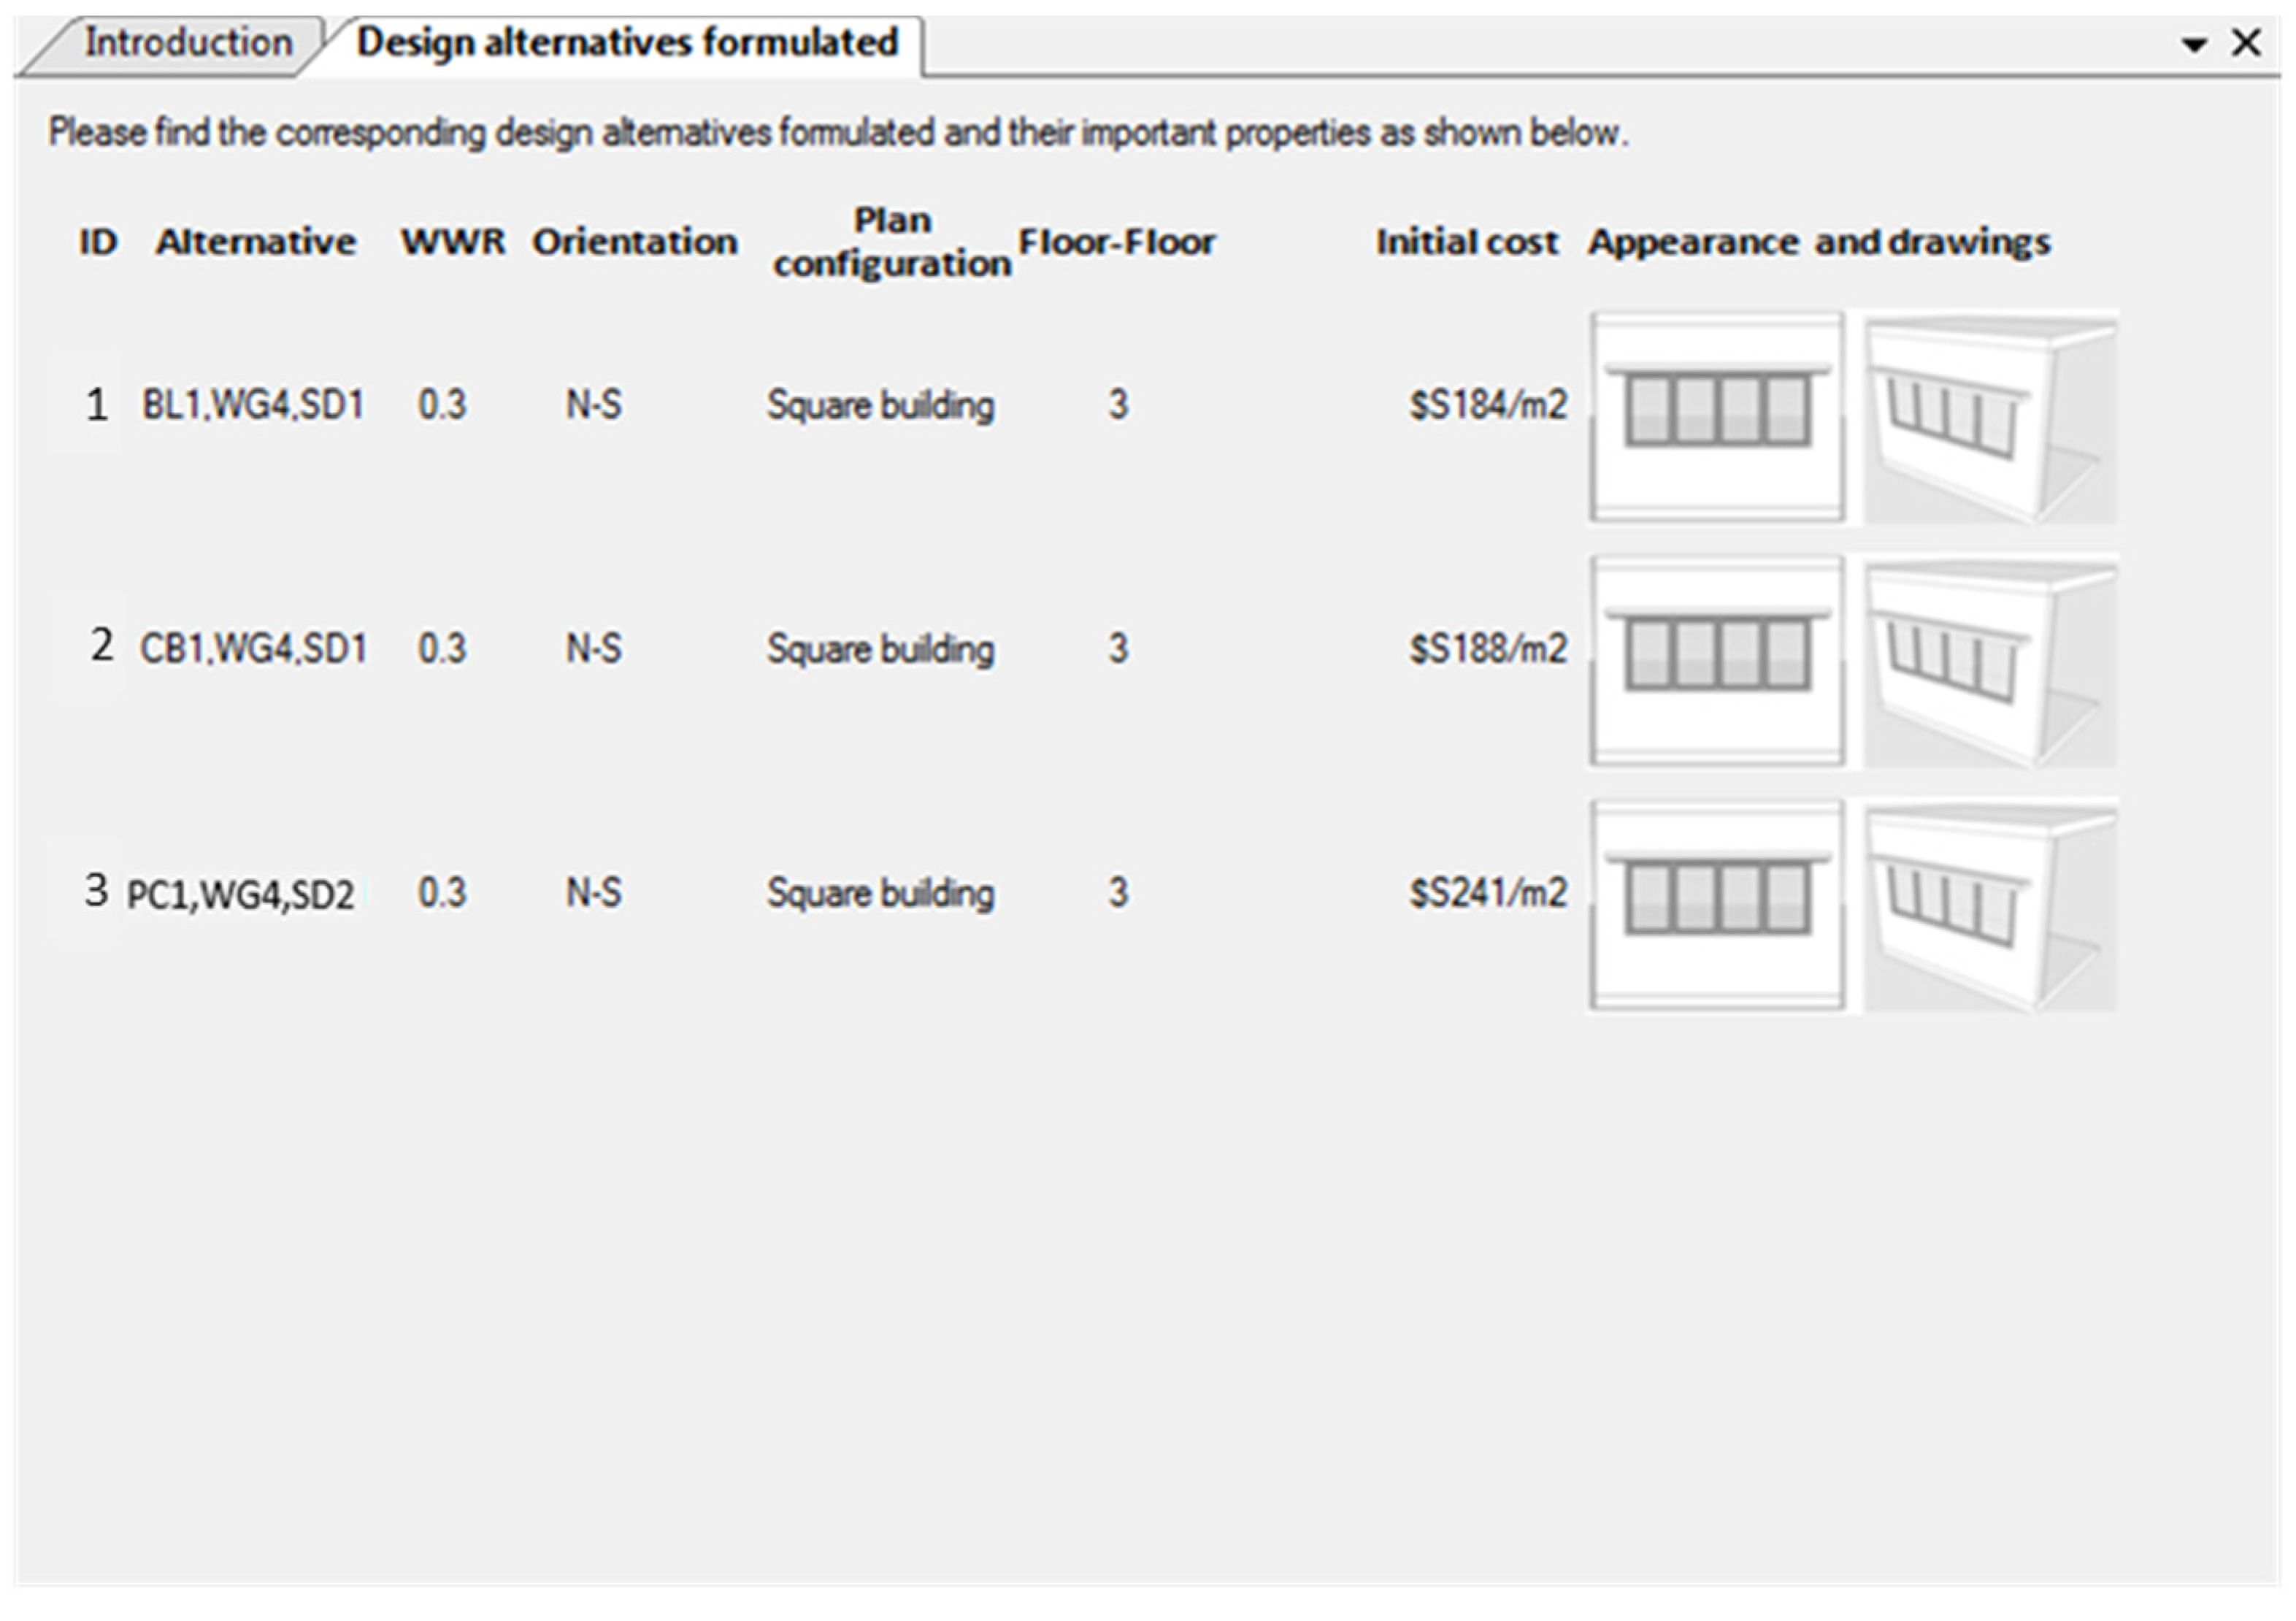
Task: Open 3D perspective view for alternative 3
Action: point(1990,904)
